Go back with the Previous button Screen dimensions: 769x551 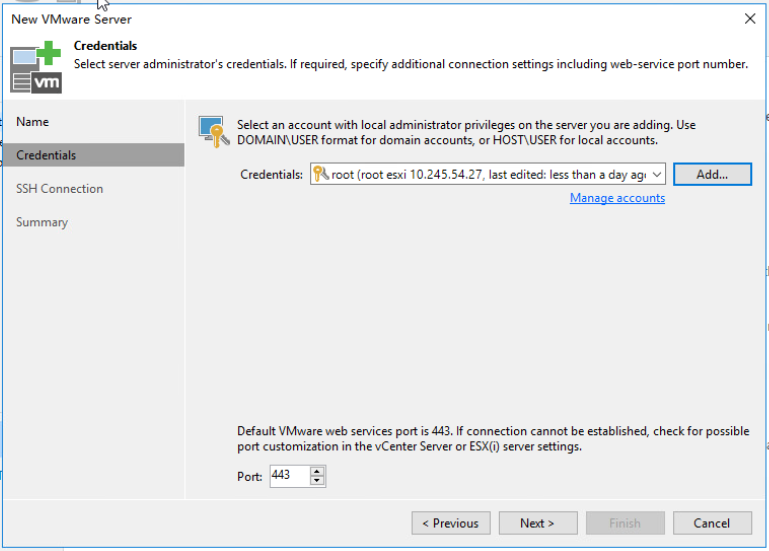pos(451,523)
